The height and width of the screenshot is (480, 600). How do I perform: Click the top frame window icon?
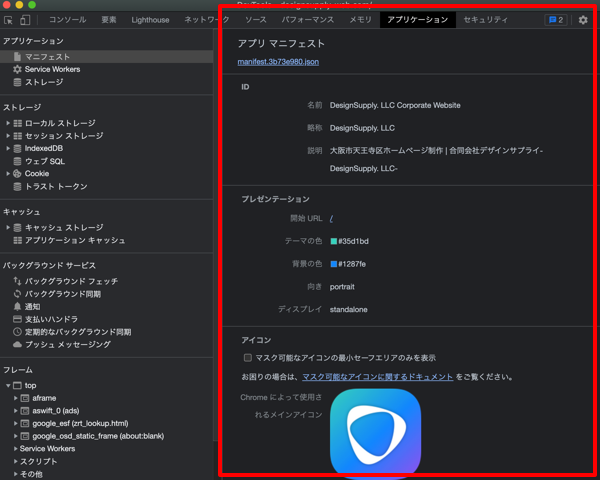click(x=17, y=385)
